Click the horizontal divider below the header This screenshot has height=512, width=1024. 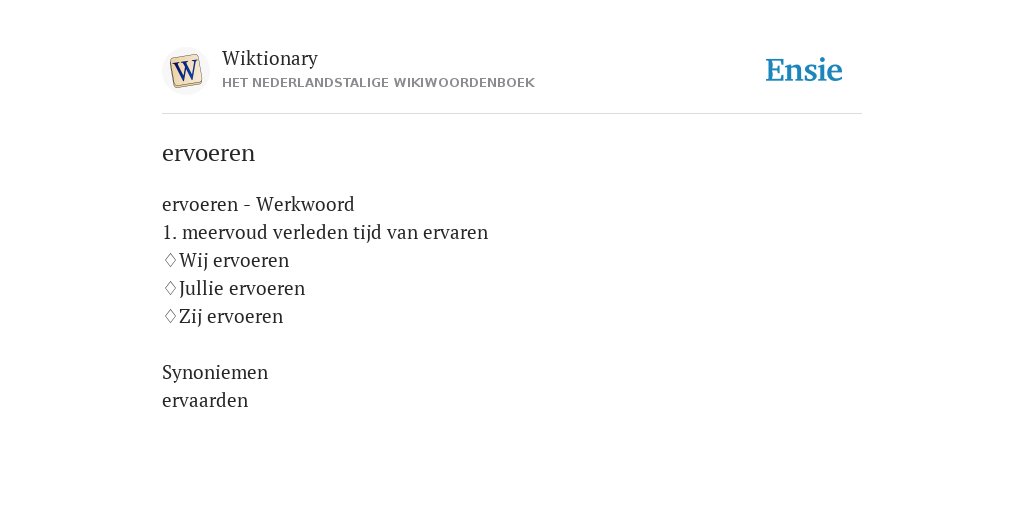[512, 114]
